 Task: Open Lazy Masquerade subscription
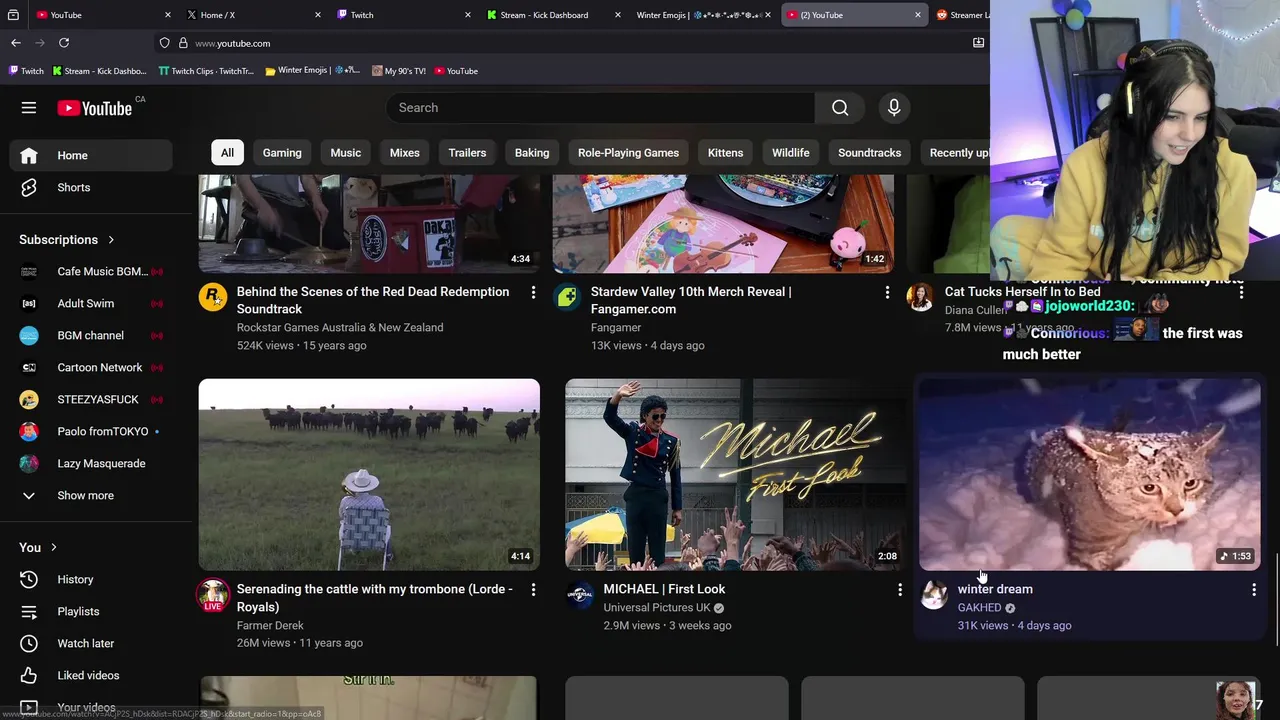pos(91,463)
